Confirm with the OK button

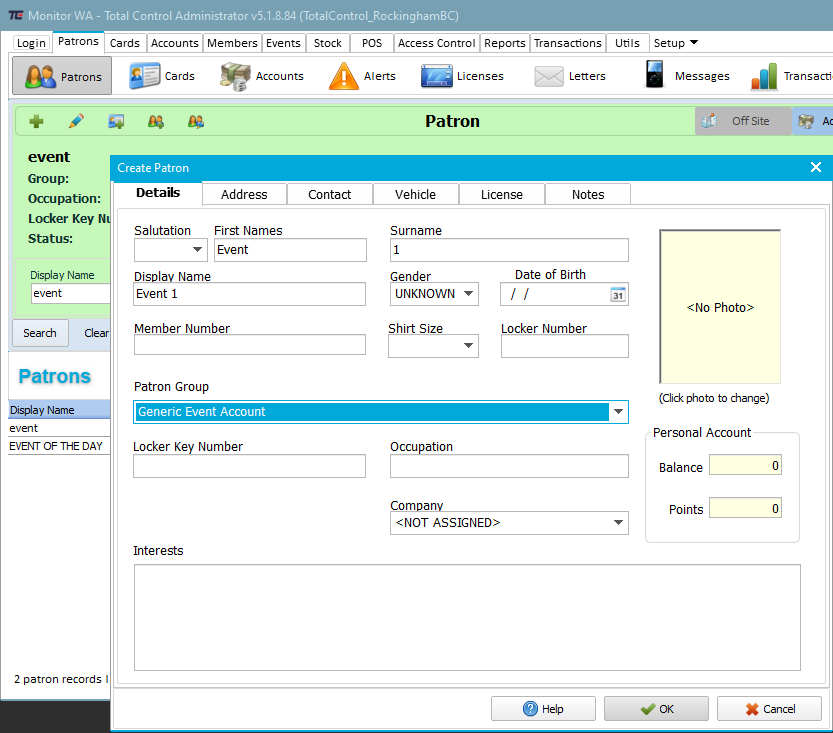click(x=656, y=709)
